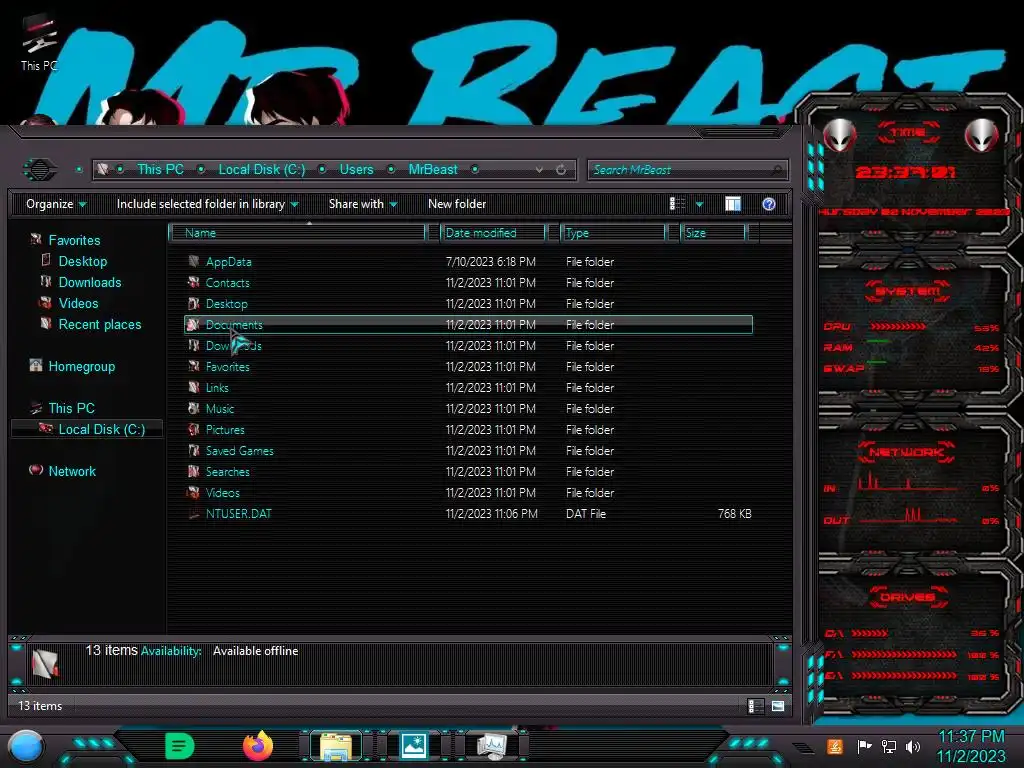Screen dimensions: 1024x768
Task: Click the network tray icon
Action: (889, 746)
